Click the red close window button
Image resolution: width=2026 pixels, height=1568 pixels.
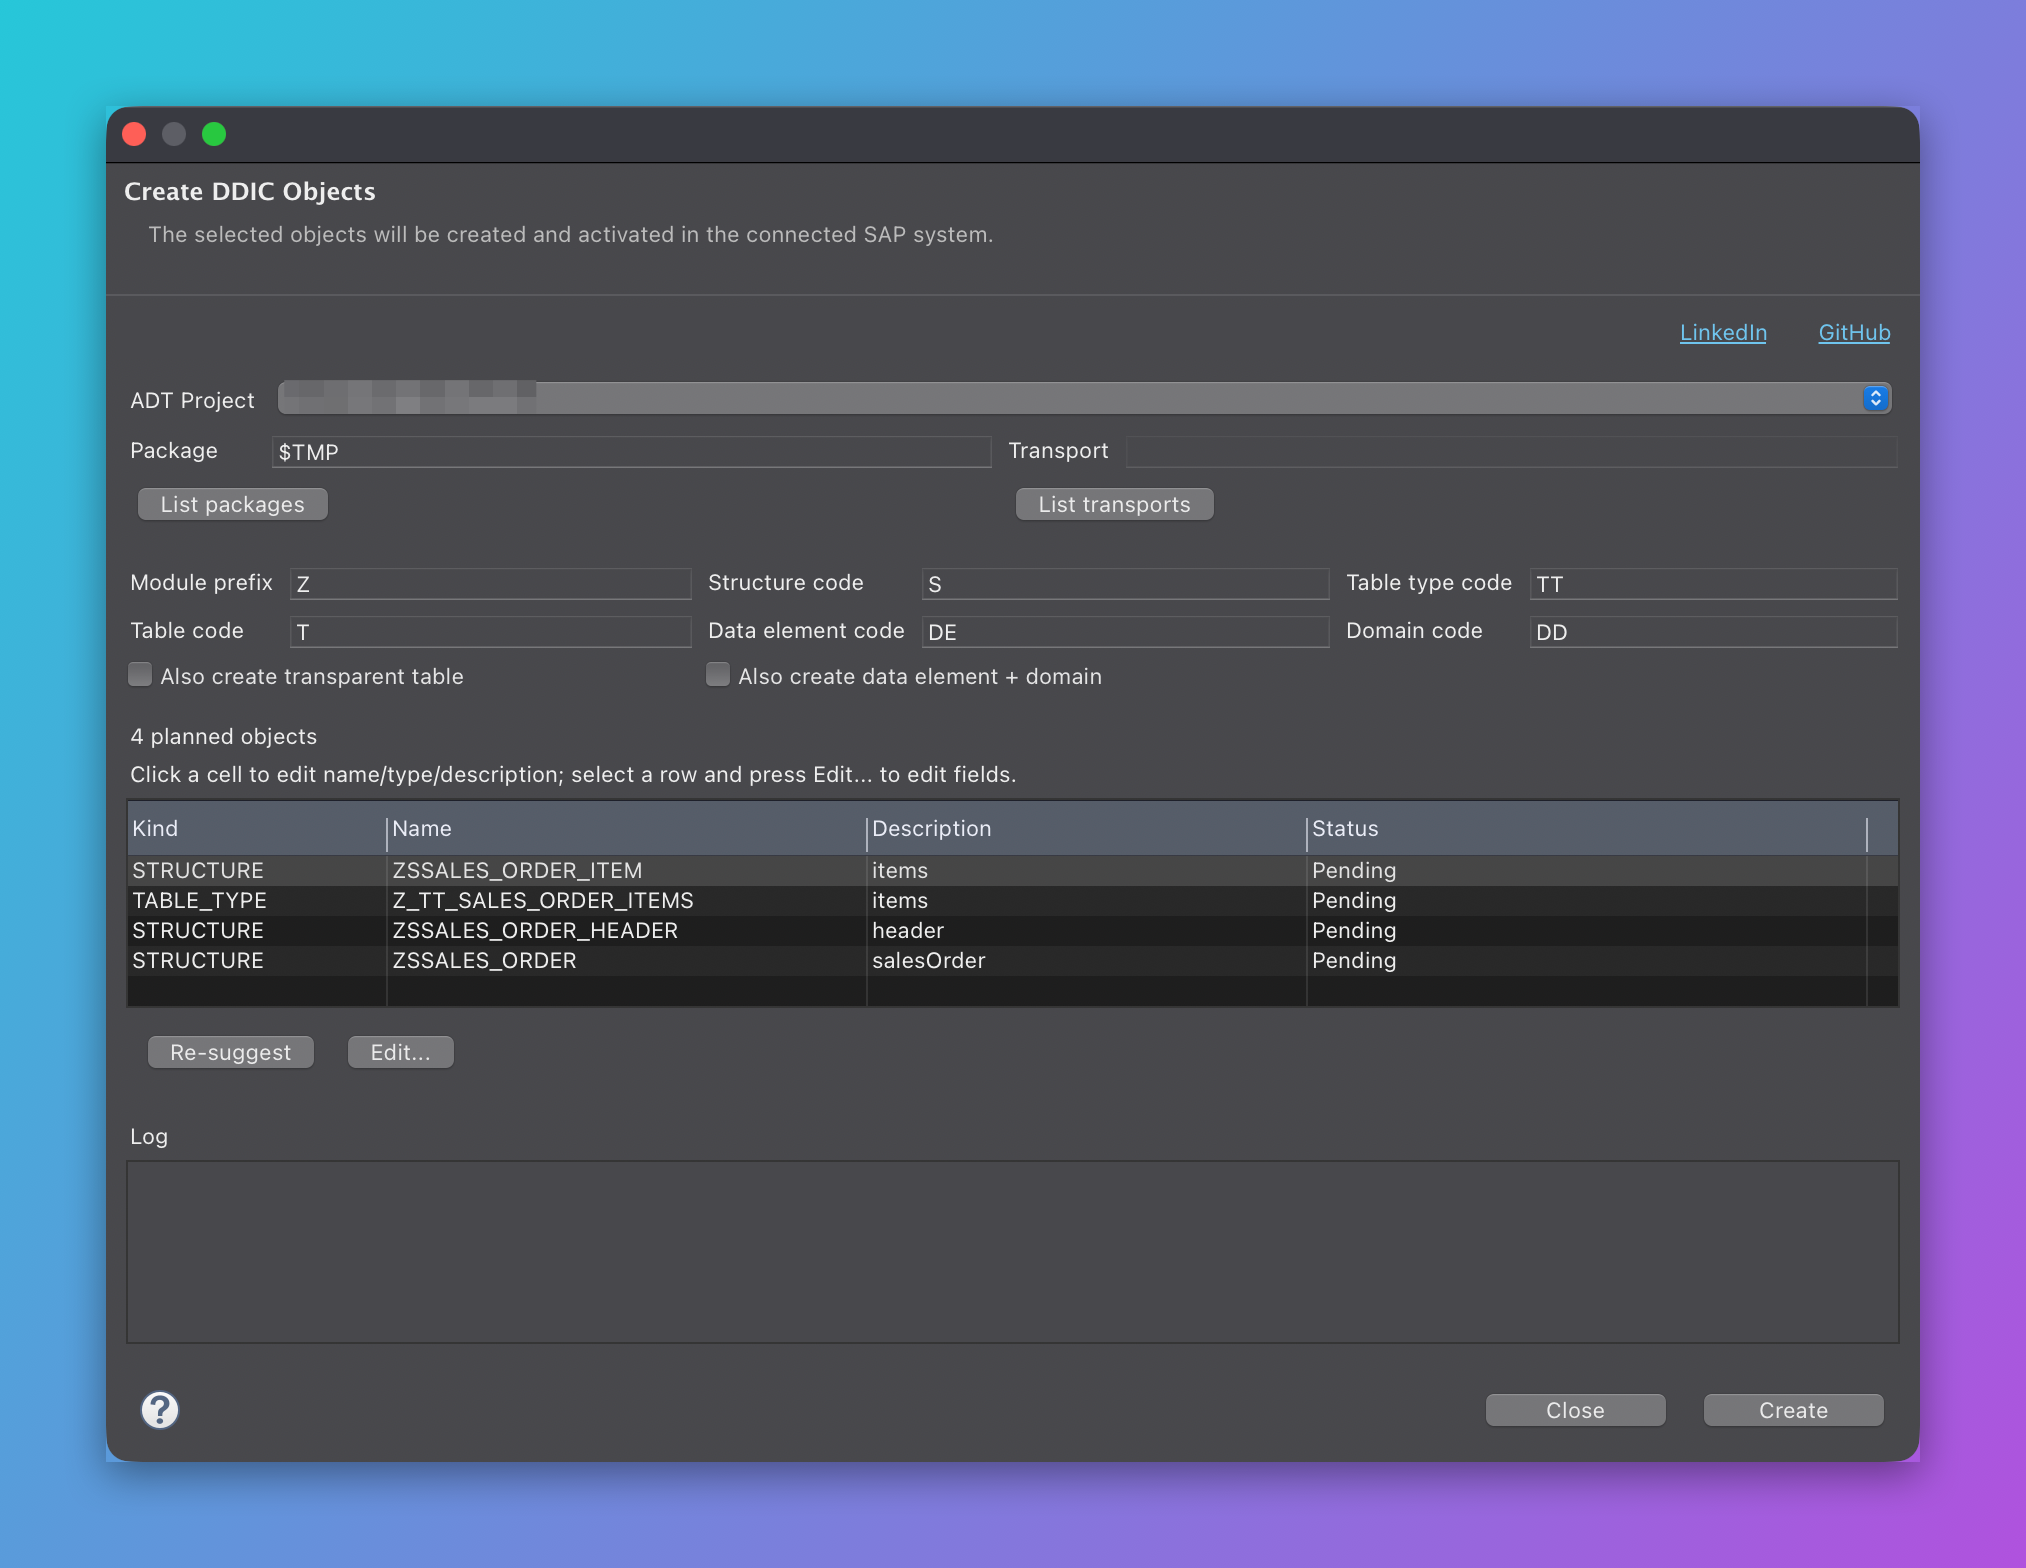point(134,134)
